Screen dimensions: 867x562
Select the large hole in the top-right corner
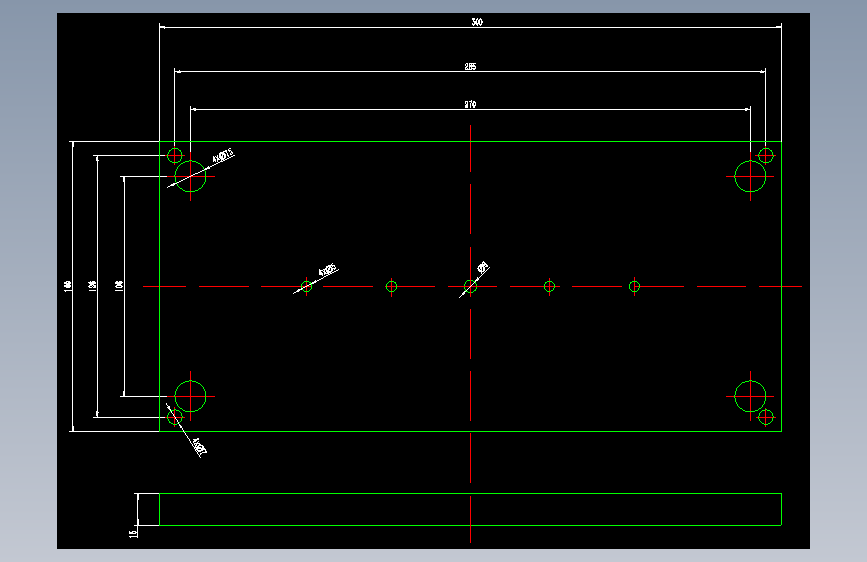tap(750, 176)
